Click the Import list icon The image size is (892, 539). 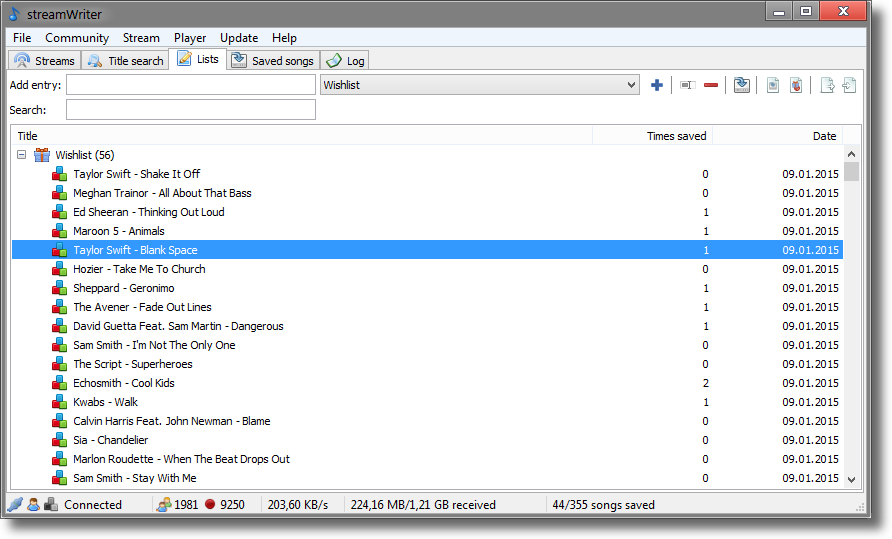[849, 85]
